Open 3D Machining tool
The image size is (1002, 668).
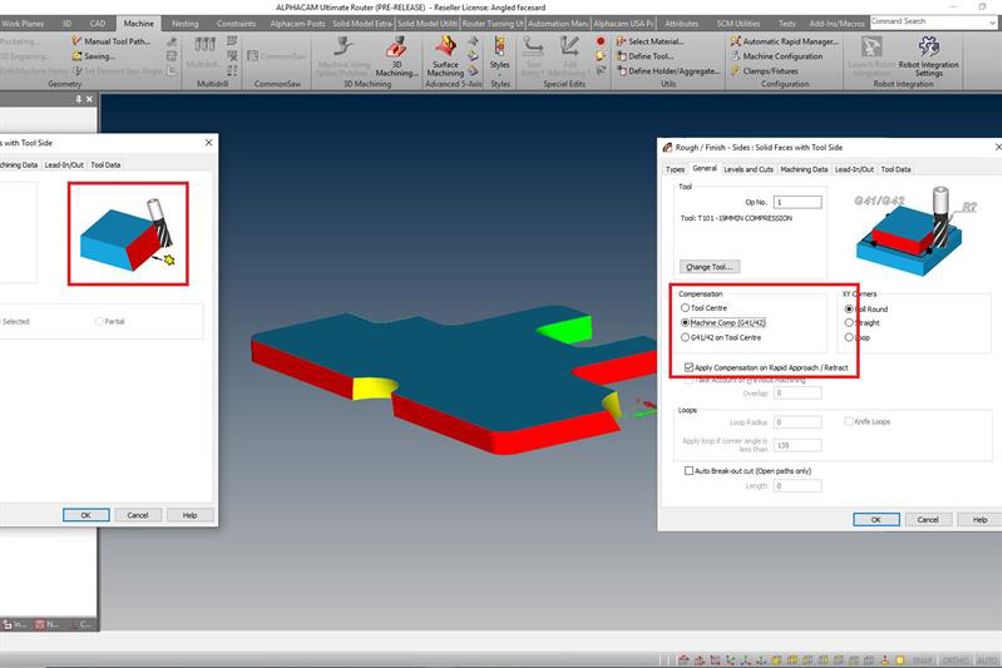pos(397,55)
